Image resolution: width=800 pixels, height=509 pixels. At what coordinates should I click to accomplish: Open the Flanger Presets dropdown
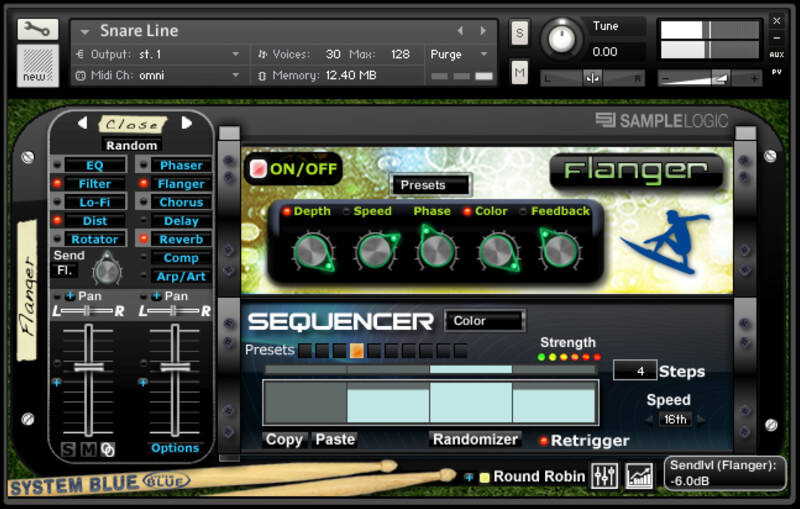tap(430, 185)
